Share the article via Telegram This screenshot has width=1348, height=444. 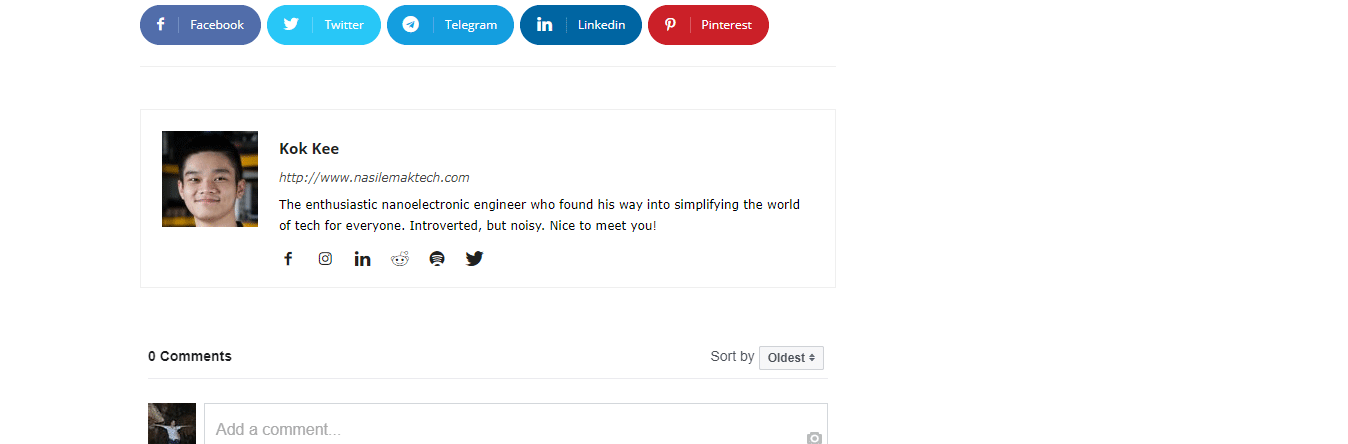point(450,25)
